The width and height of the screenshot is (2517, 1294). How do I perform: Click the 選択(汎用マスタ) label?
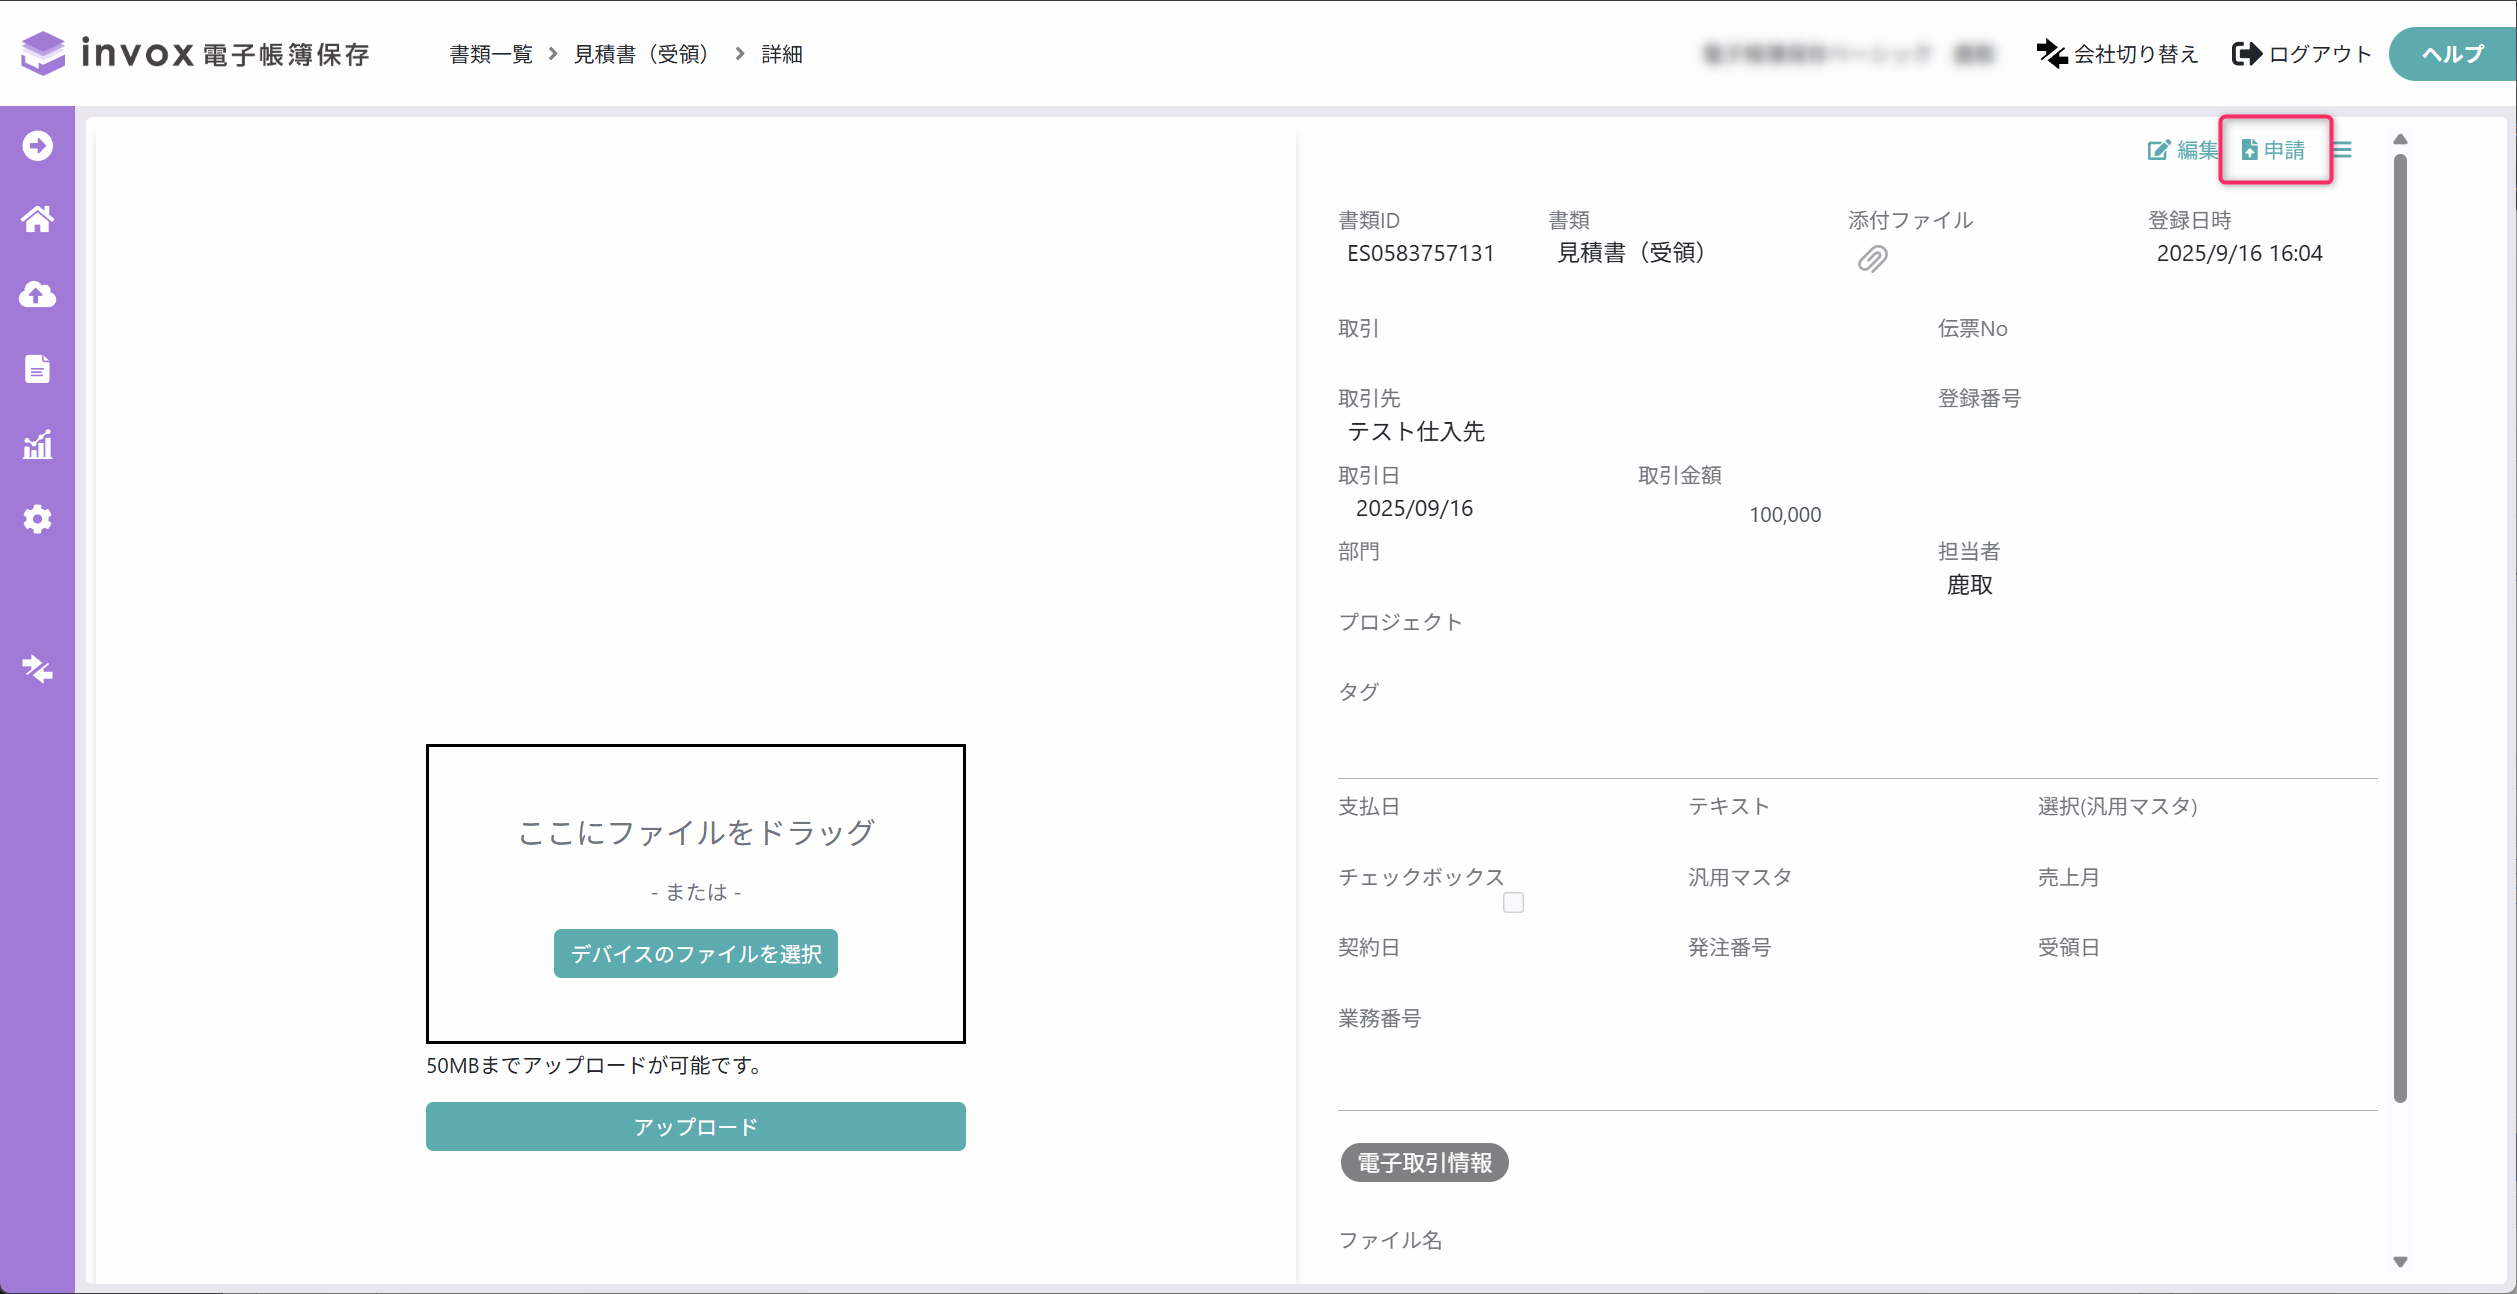click(2117, 806)
